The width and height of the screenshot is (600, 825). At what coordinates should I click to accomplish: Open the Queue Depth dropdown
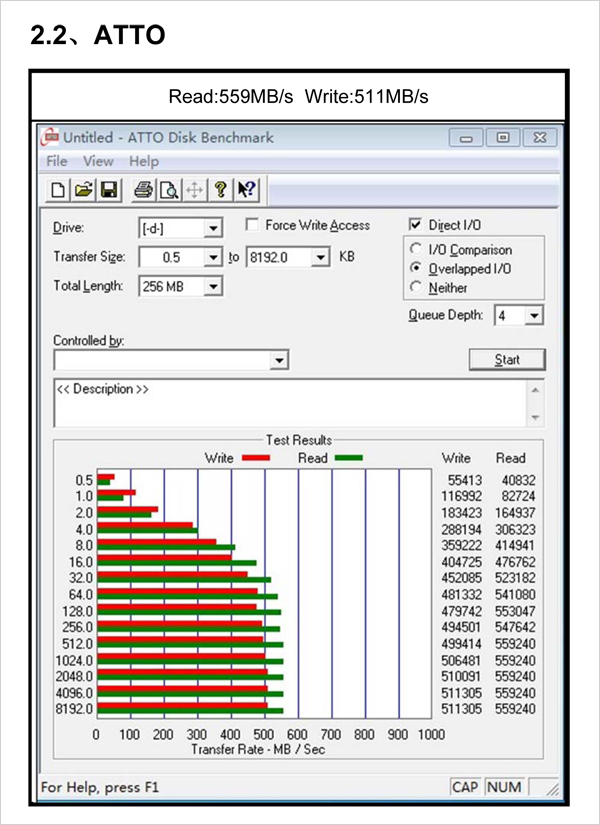pos(534,316)
